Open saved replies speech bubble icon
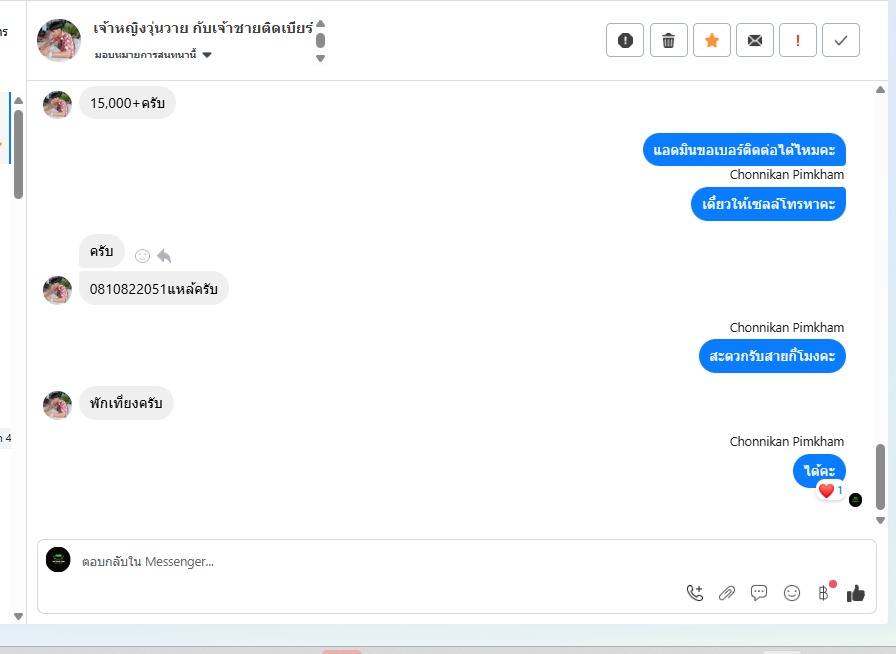Viewport: 896px width, 654px height. tap(759, 593)
